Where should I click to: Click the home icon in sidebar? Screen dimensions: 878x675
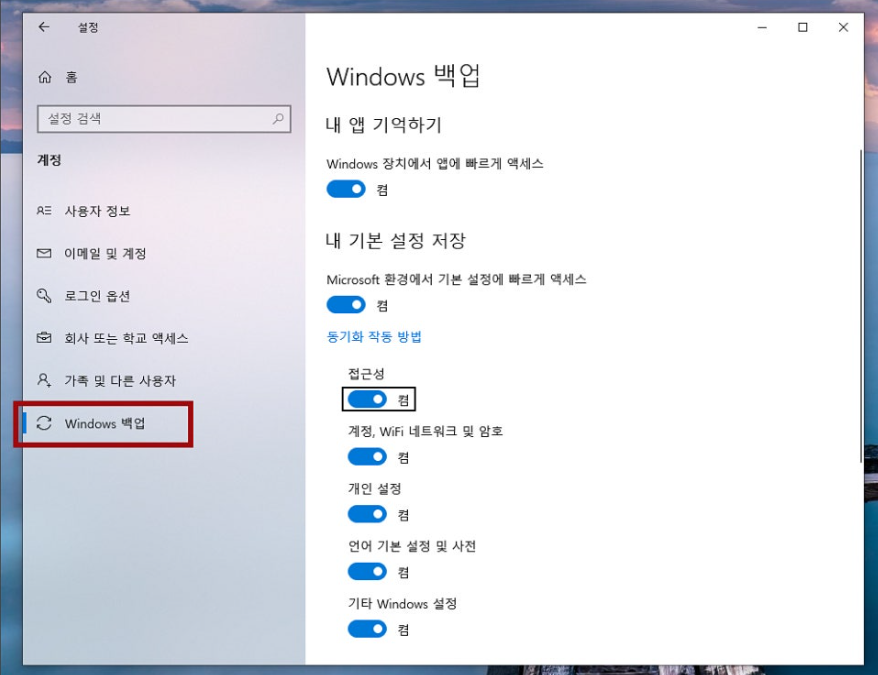tap(45, 77)
